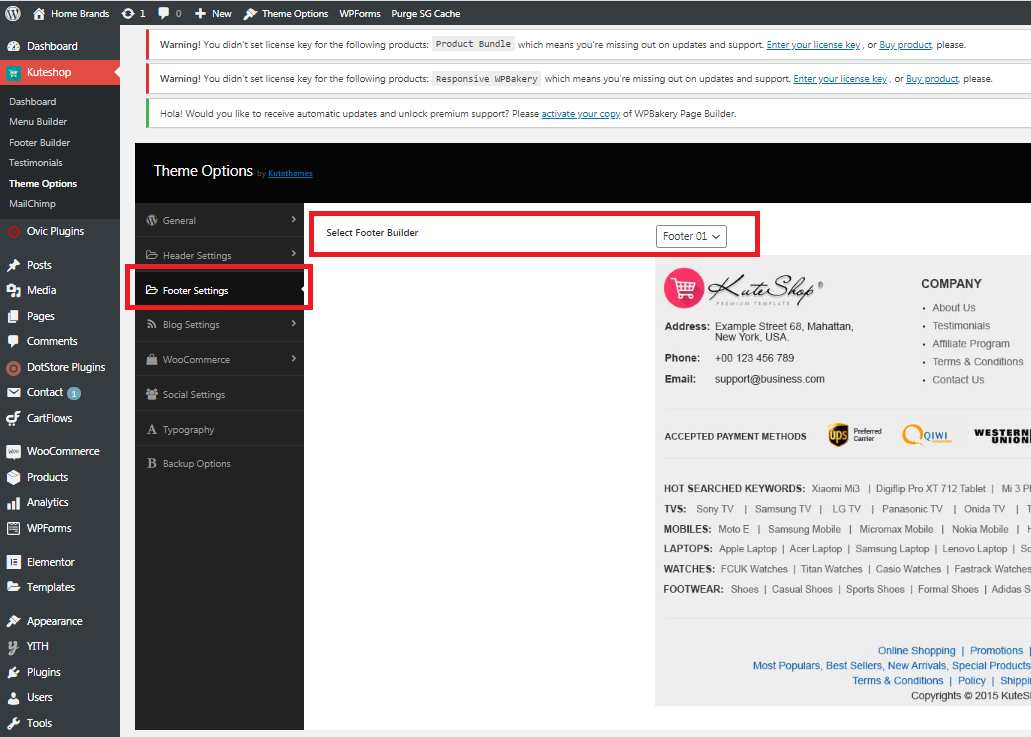
Task: Click the DotStore Plugins icon
Action: coord(13,368)
